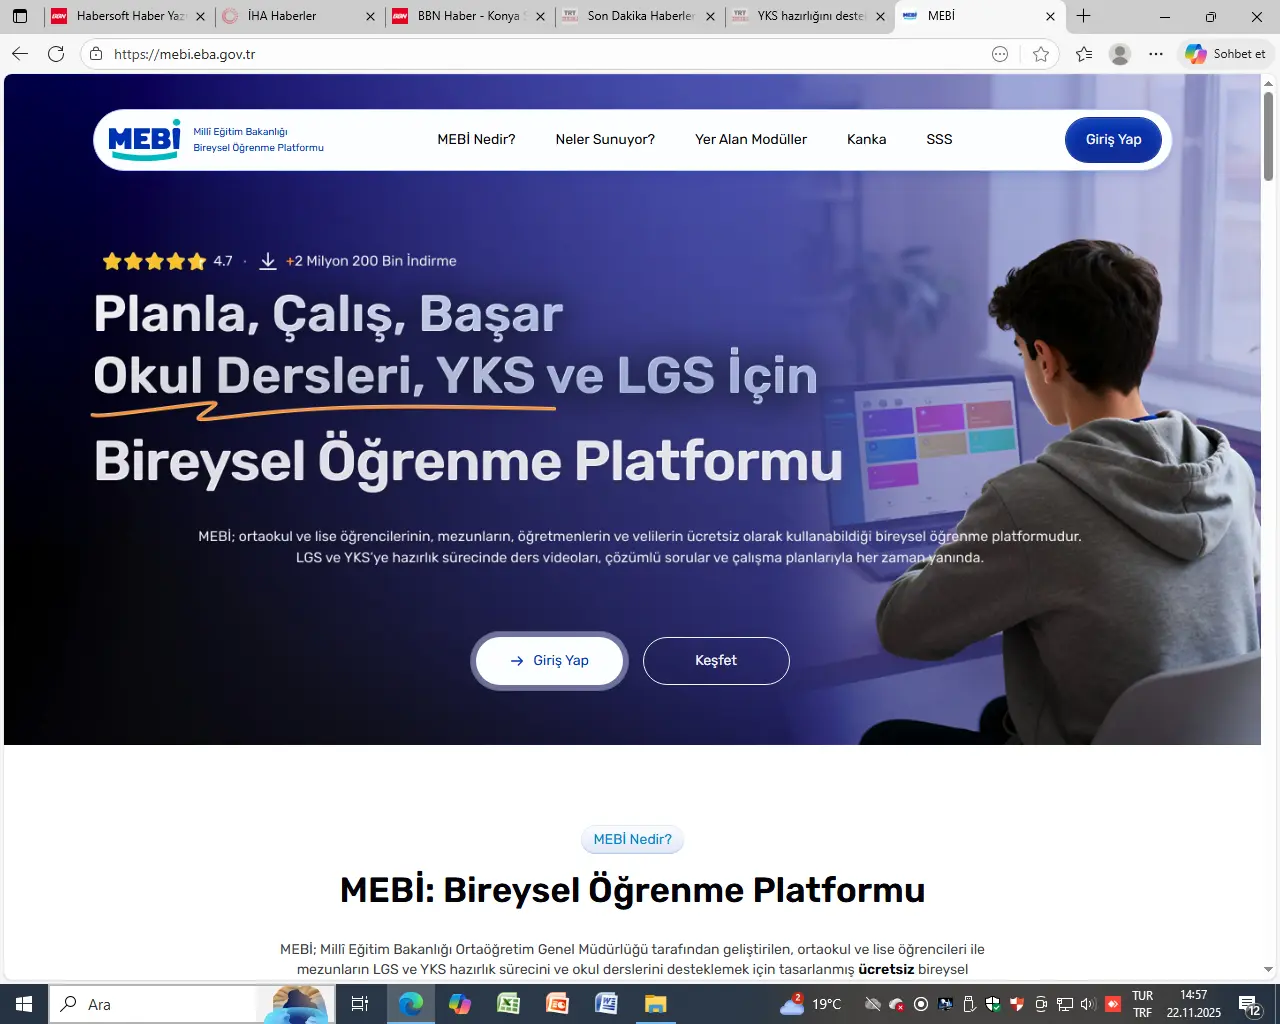
Task: Open the browser Favorites list icon
Action: 1084,54
